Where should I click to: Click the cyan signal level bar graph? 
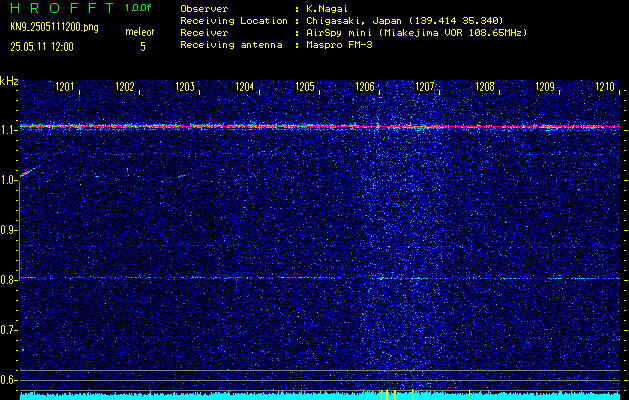tap(320, 397)
